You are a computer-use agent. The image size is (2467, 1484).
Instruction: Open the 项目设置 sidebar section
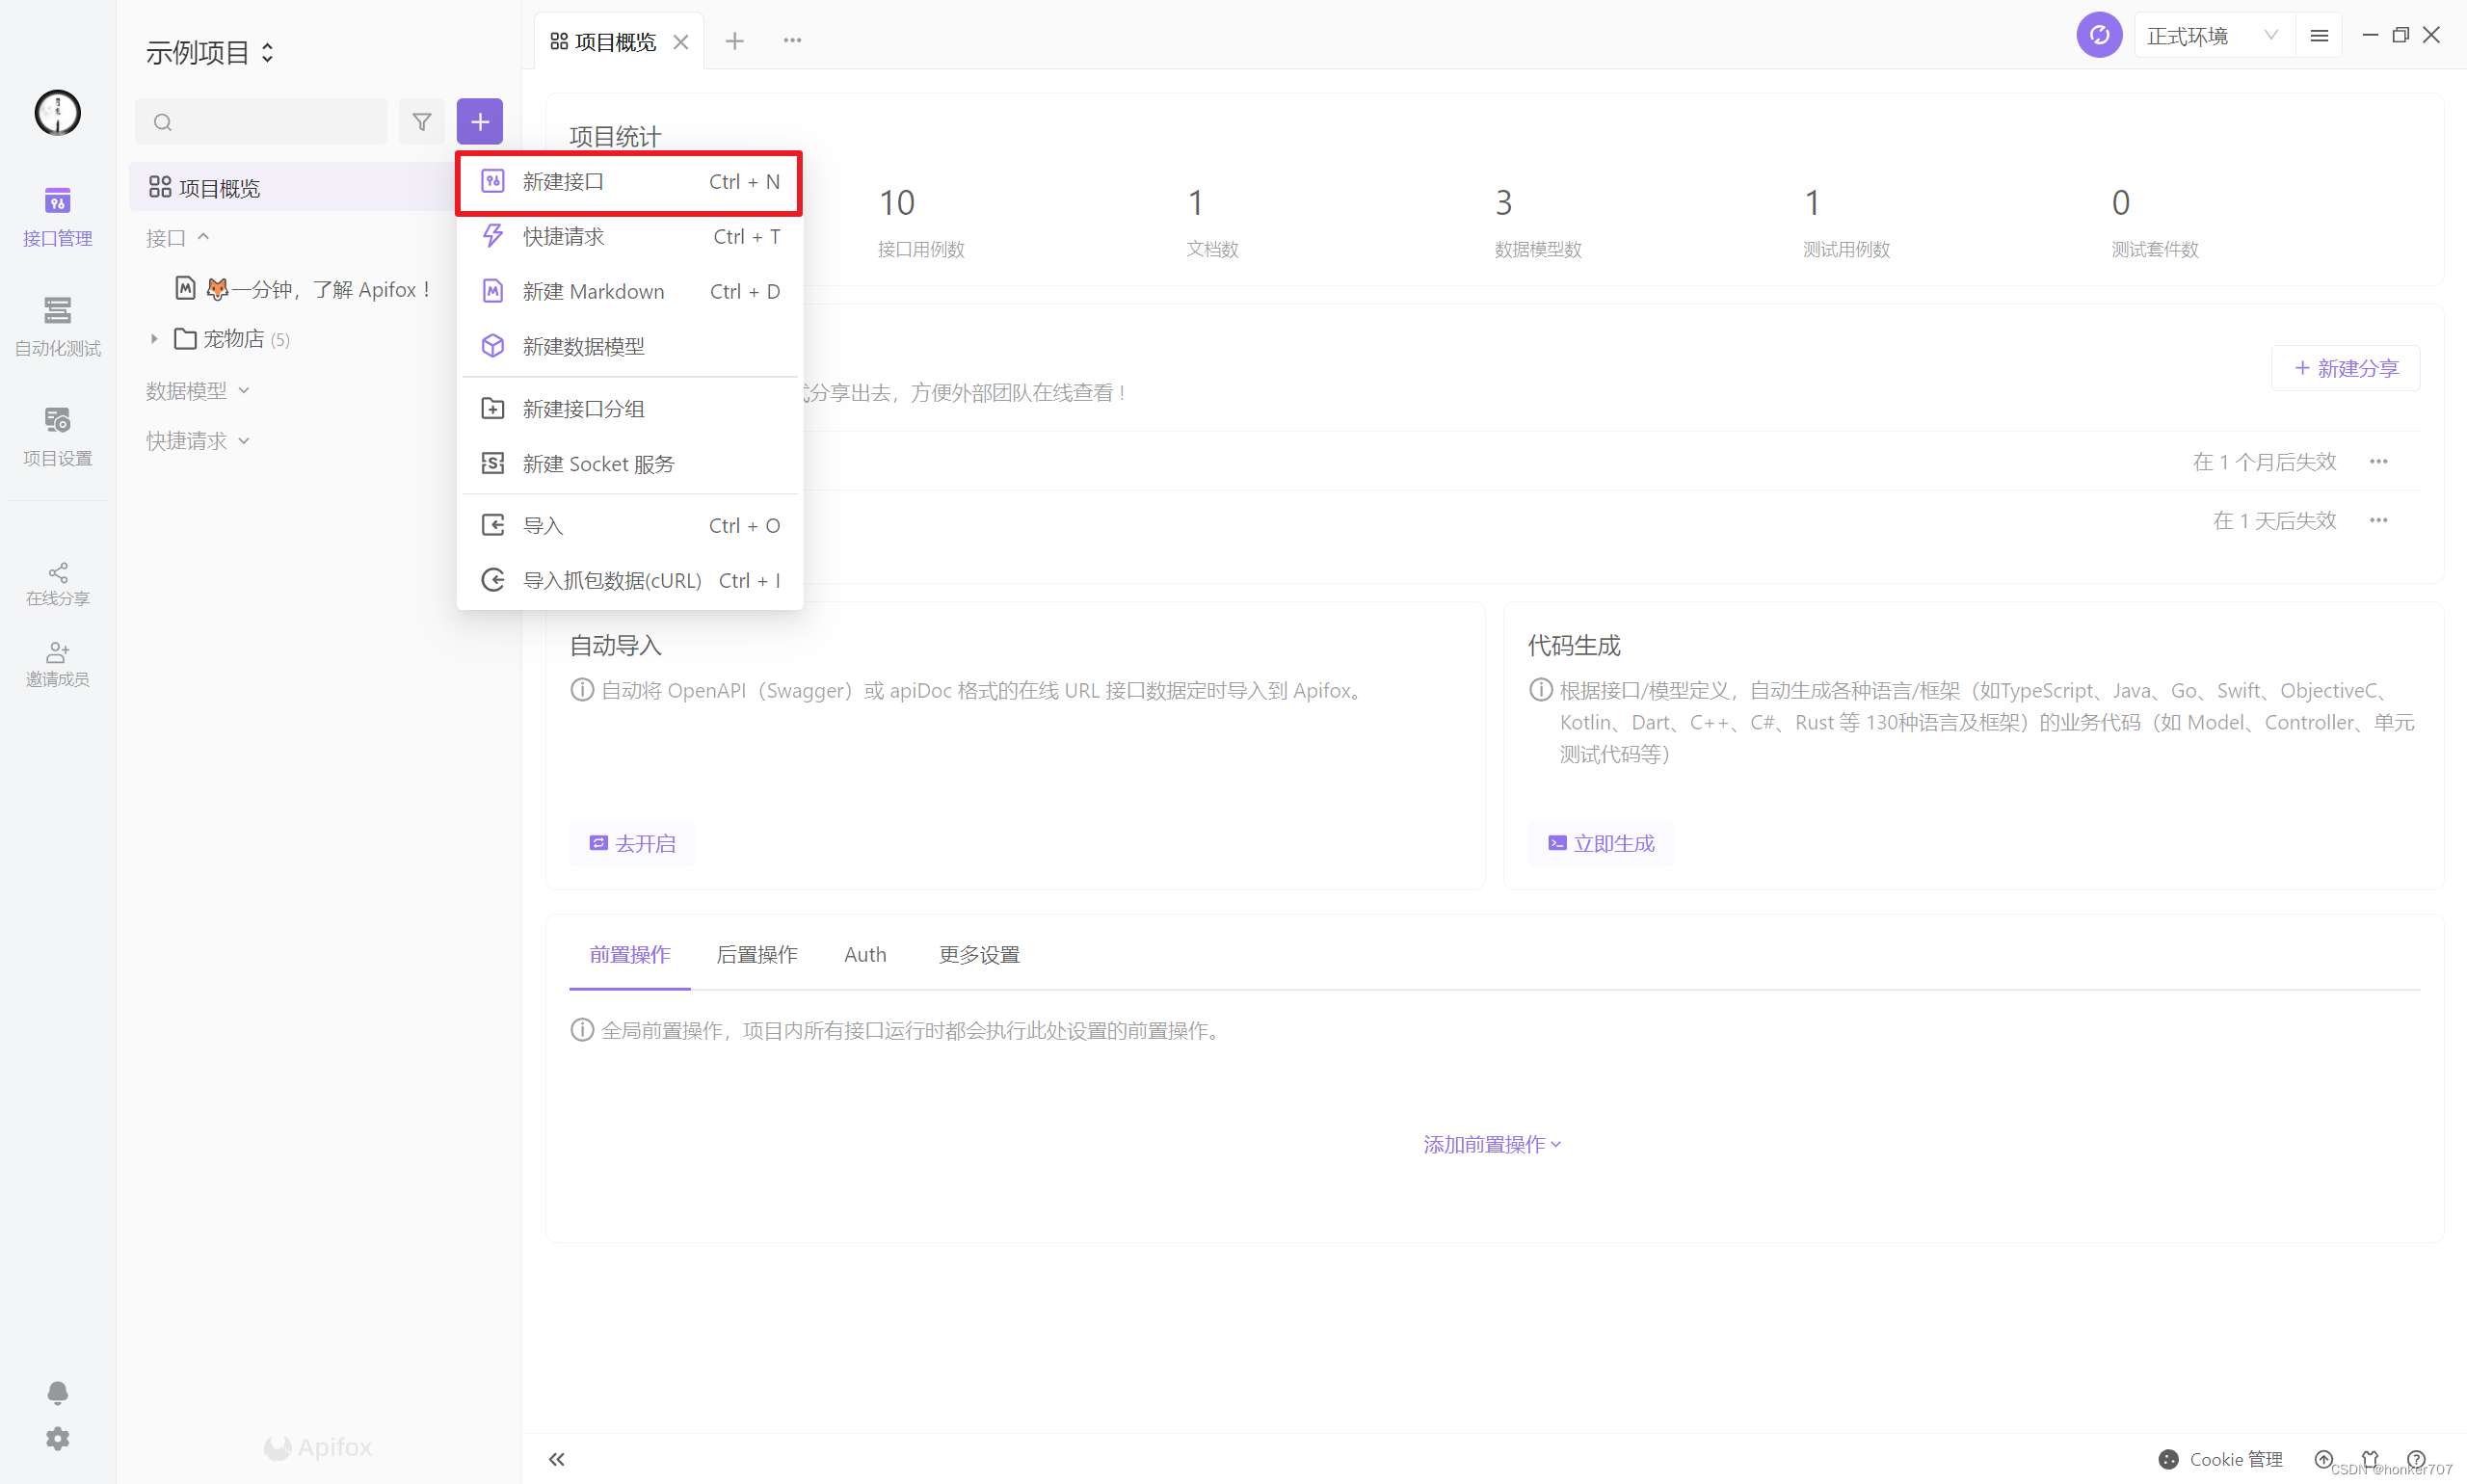pos(57,436)
